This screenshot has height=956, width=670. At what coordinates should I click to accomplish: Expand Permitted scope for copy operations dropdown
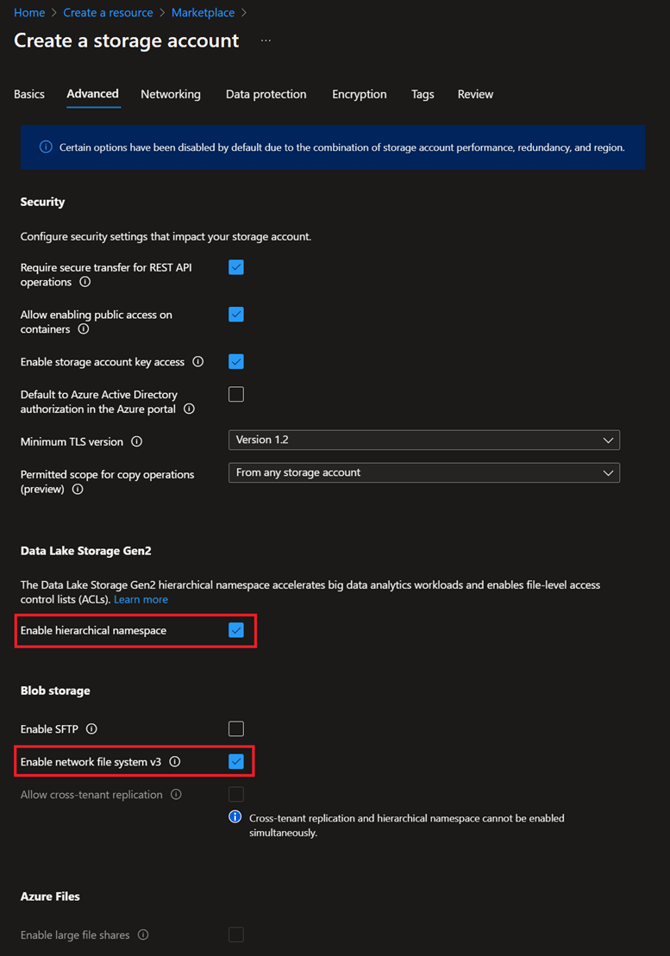[424, 473]
